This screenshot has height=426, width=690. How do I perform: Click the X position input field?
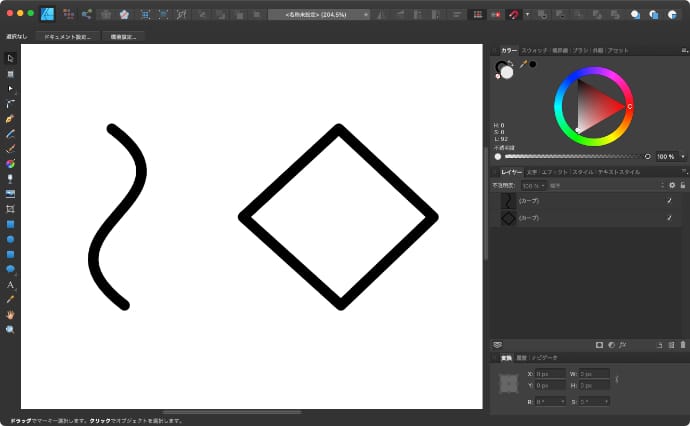coord(549,373)
